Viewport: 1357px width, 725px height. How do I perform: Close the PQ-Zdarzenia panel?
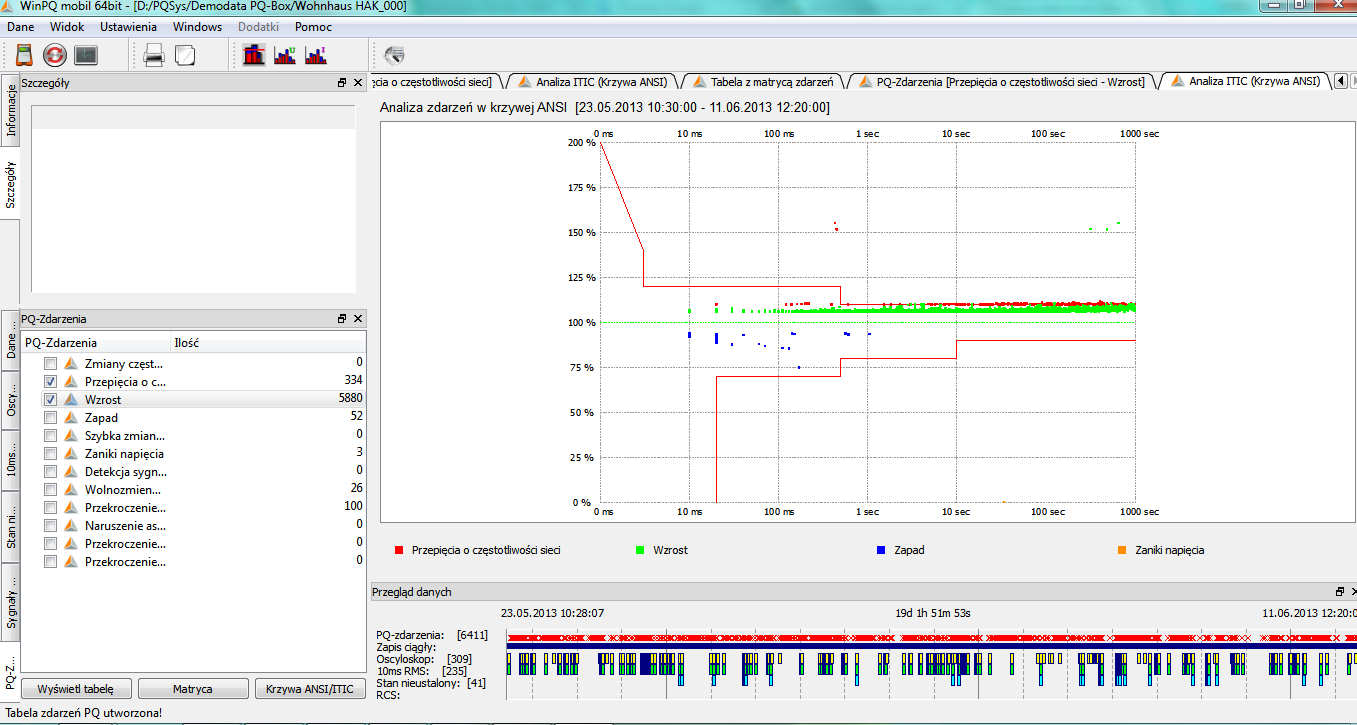pos(357,319)
